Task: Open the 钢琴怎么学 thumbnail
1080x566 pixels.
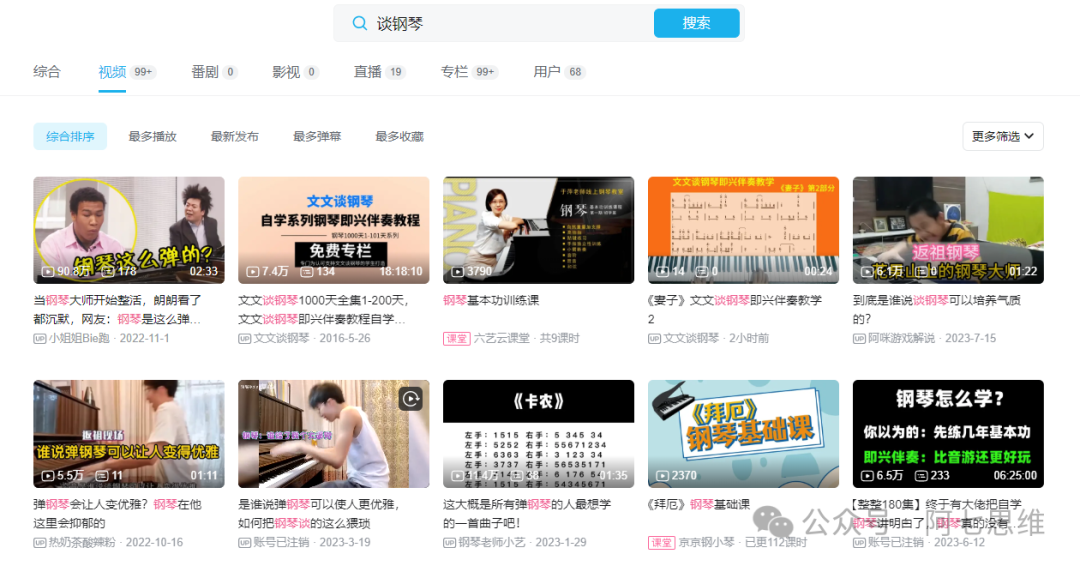Action: (948, 434)
